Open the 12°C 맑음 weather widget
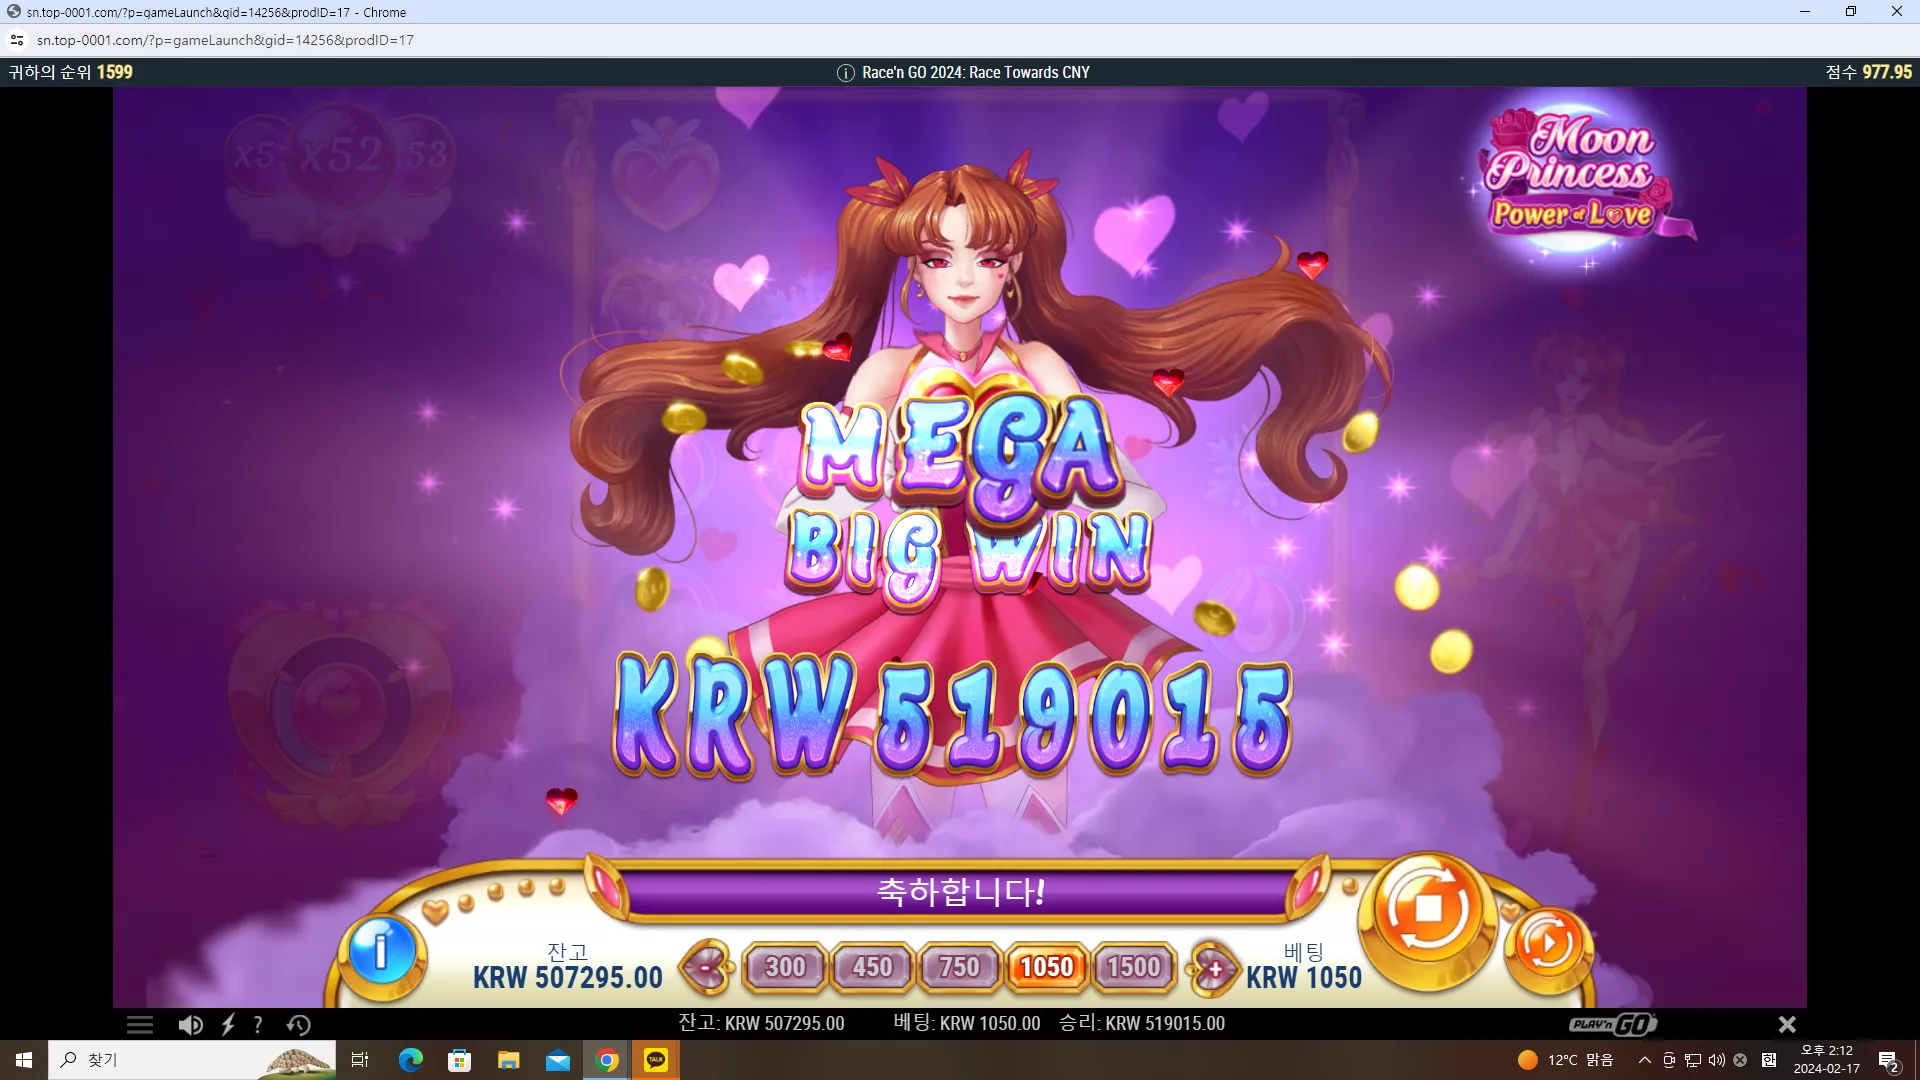This screenshot has height=1080, width=1920. (1565, 1060)
